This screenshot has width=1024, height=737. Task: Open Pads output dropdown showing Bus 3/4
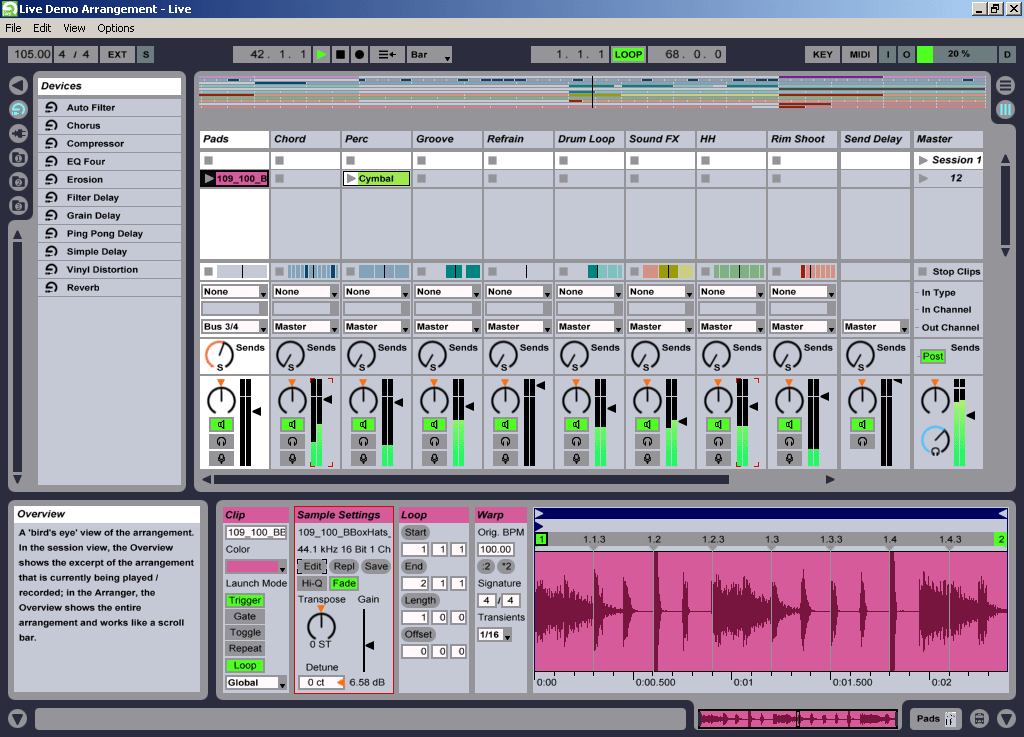[x=234, y=326]
